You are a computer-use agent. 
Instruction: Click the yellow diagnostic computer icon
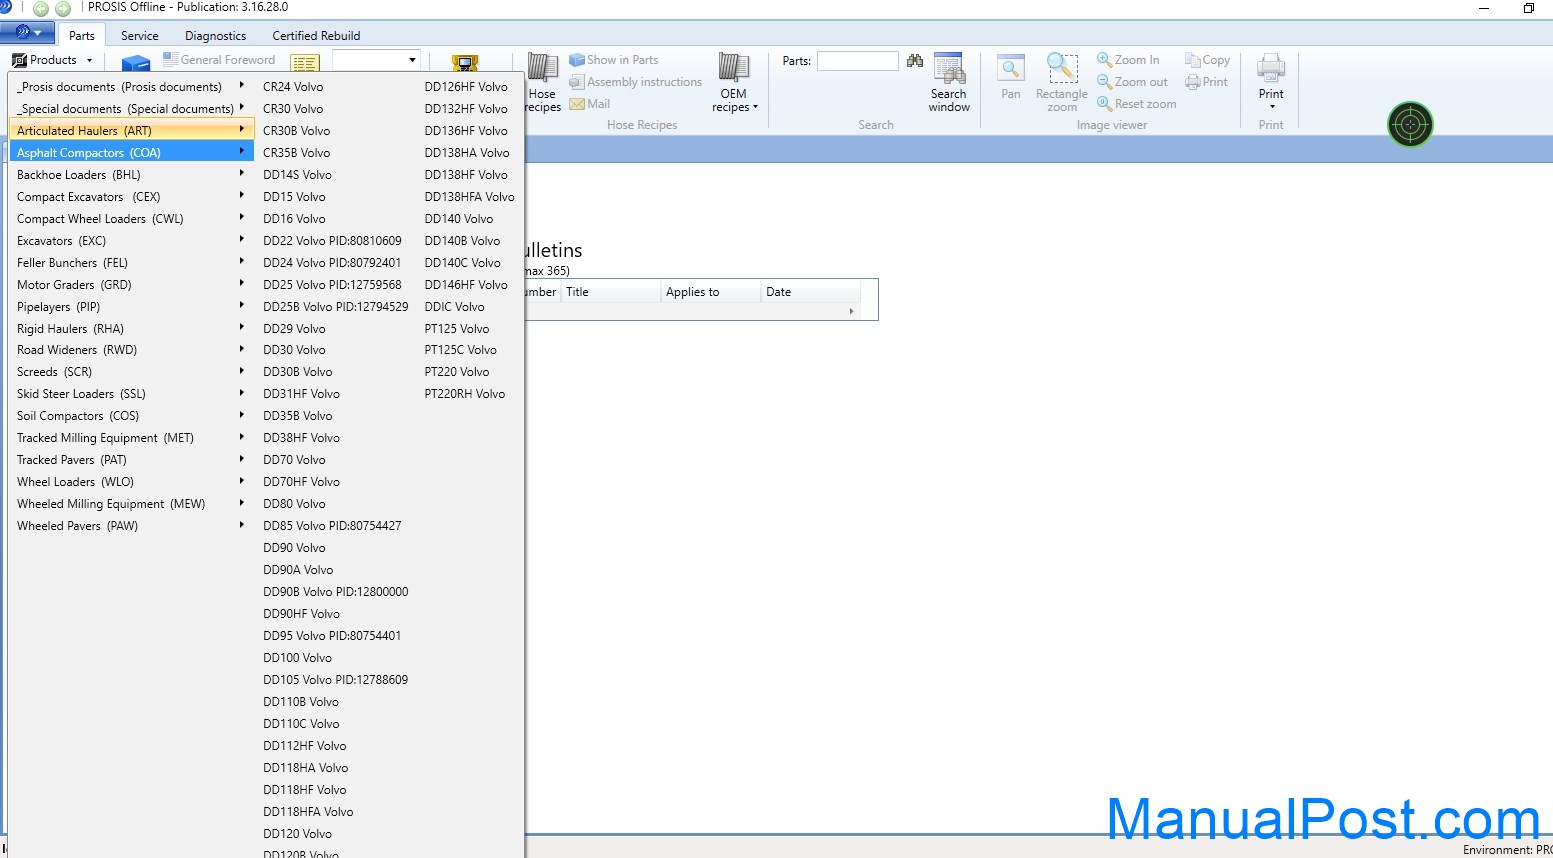pyautogui.click(x=465, y=63)
